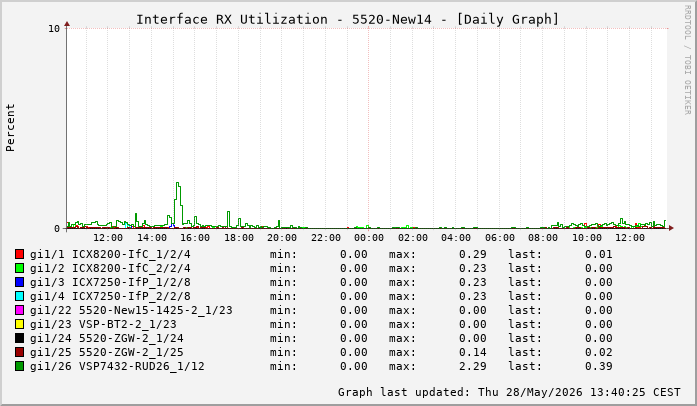Image resolution: width=697 pixels, height=406 pixels.
Task: Click the legend label gi1/4 ICX7250-IfP_2/2/8
Action: coord(110,296)
